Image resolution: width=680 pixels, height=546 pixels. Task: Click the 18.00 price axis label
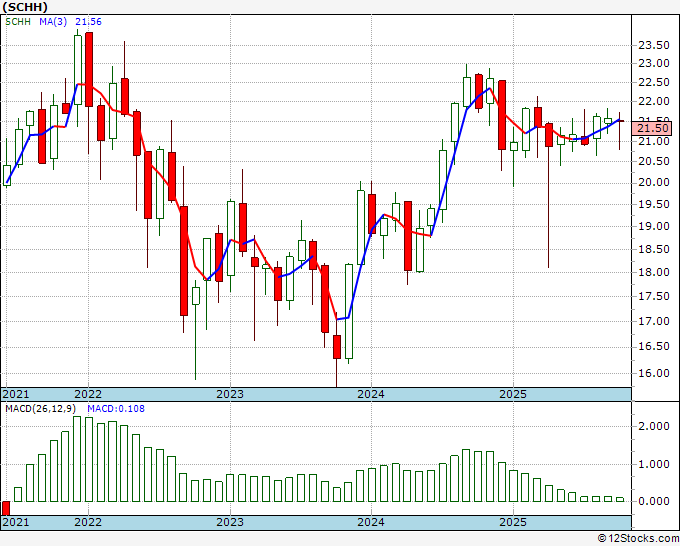pyautogui.click(x=654, y=272)
